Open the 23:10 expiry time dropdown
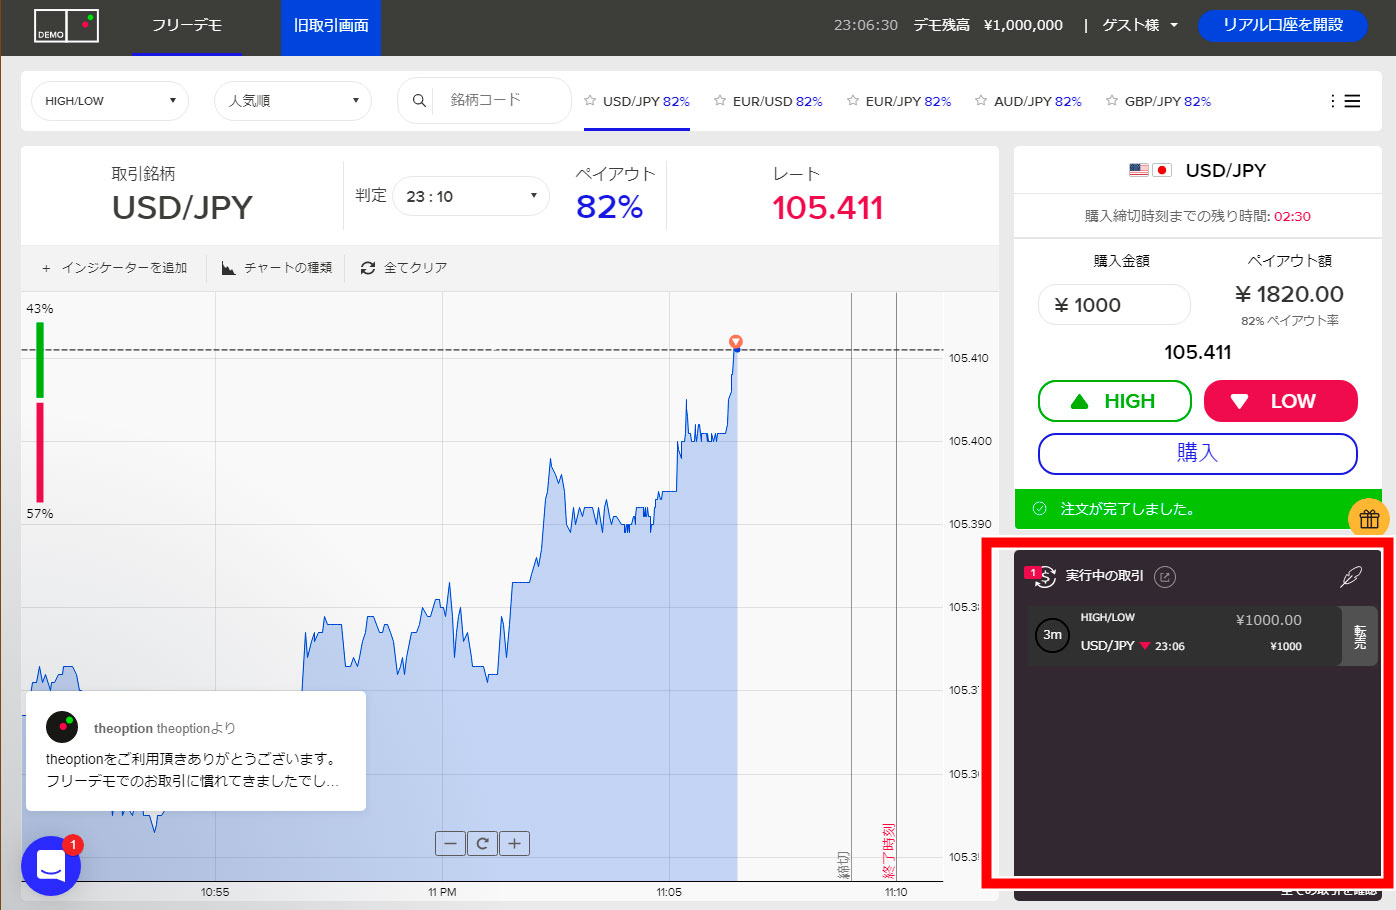This screenshot has height=910, width=1396. (472, 196)
